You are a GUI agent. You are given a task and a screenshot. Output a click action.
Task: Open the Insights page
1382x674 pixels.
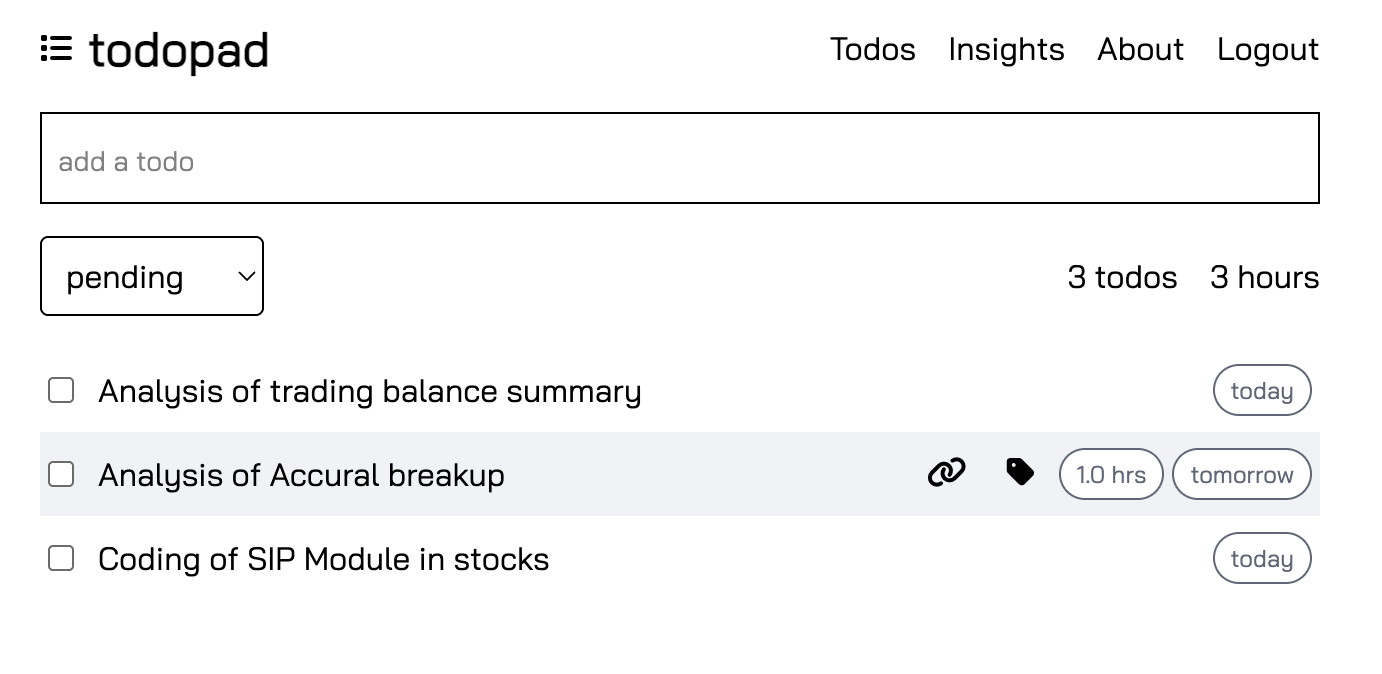click(1006, 49)
